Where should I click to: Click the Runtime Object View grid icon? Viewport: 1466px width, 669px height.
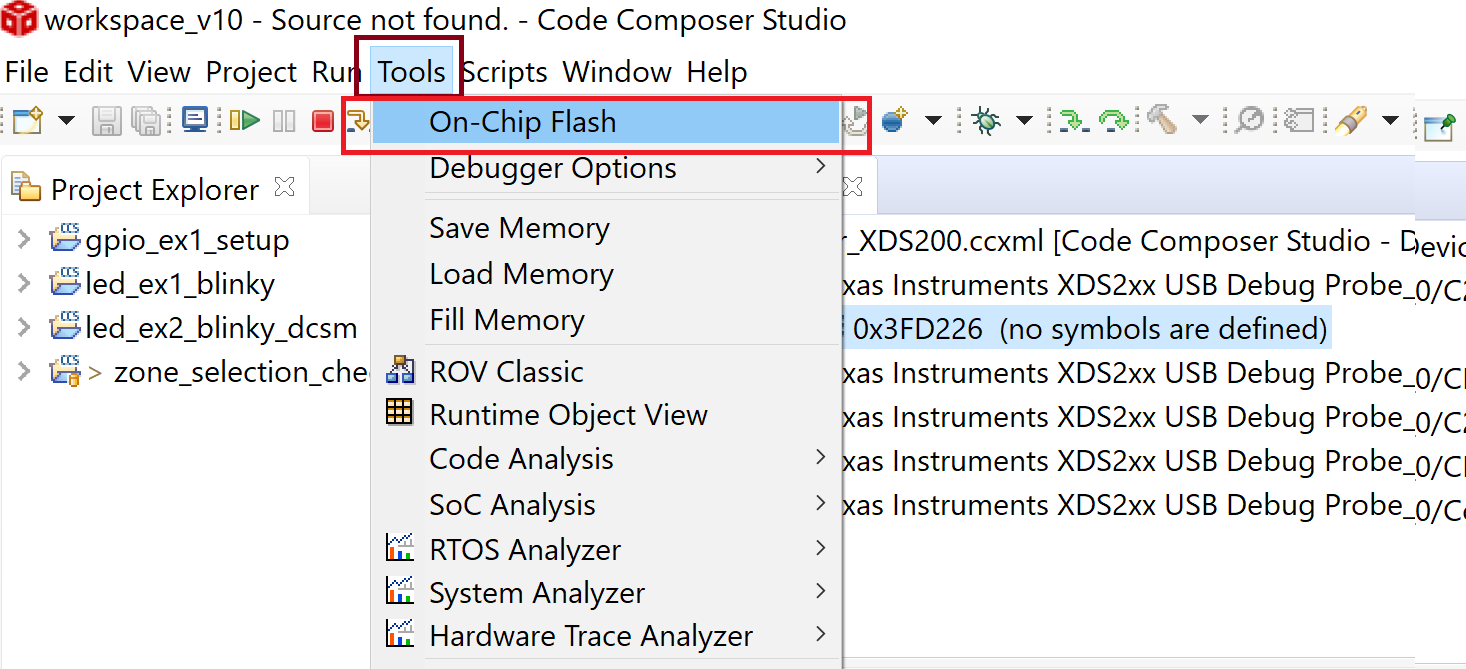(398, 413)
